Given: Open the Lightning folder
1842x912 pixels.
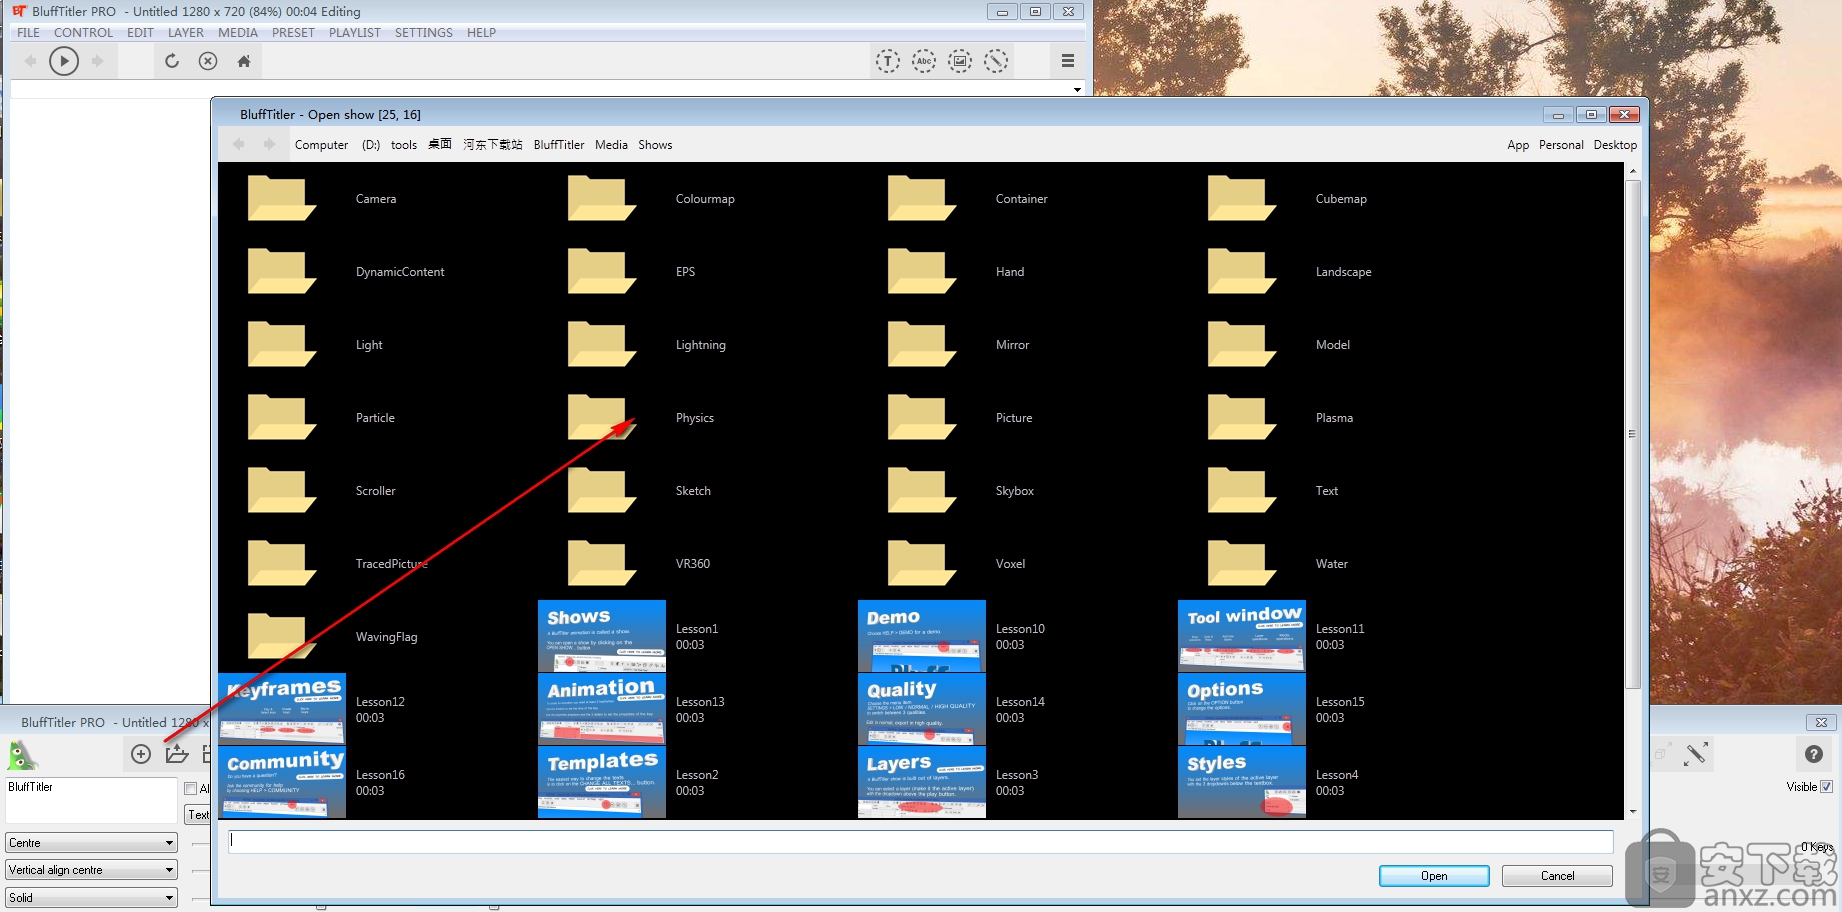Looking at the screenshot, I should [602, 344].
